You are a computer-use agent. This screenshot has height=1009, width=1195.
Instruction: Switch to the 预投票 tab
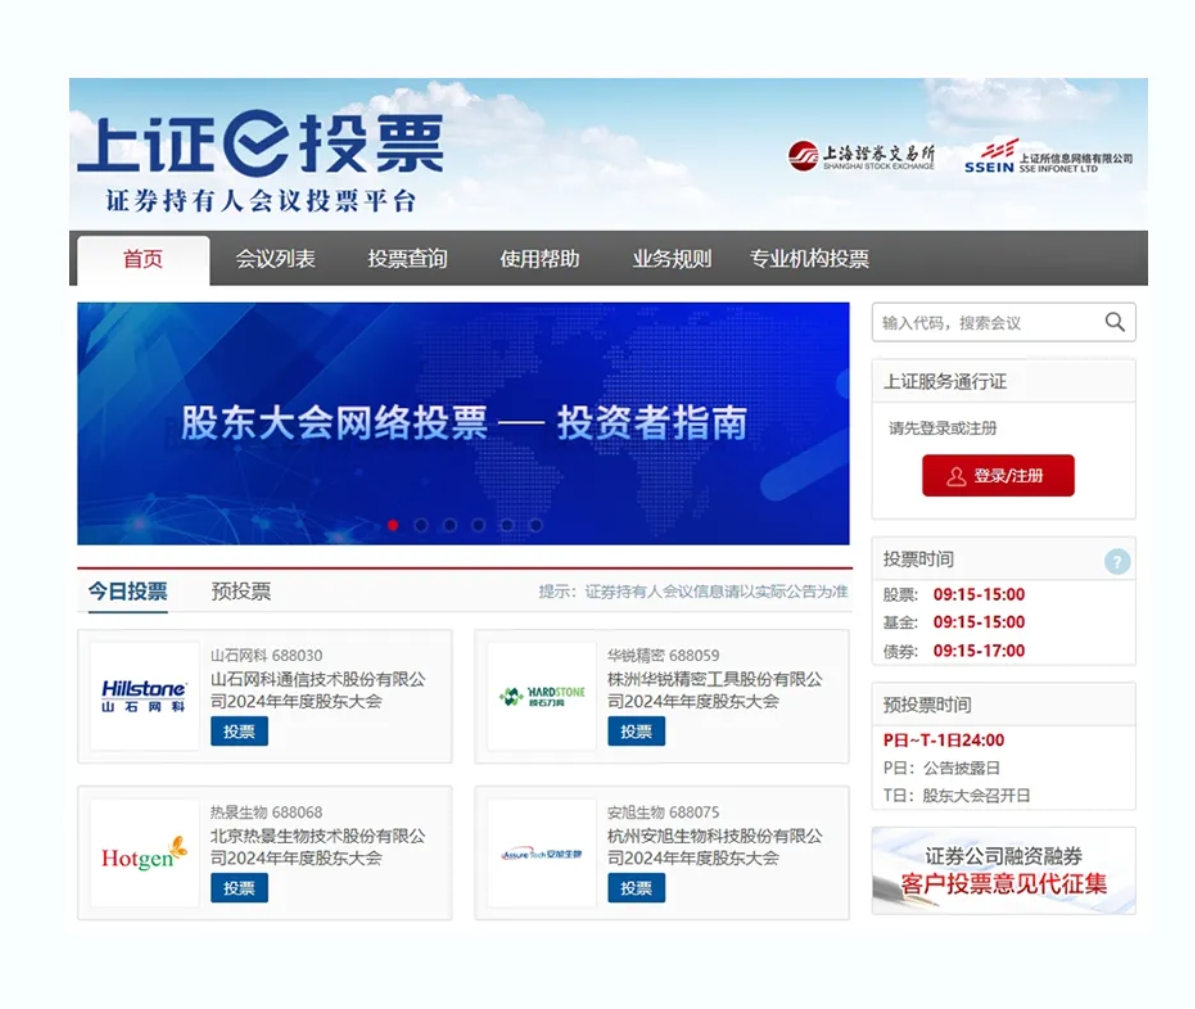[x=241, y=591]
